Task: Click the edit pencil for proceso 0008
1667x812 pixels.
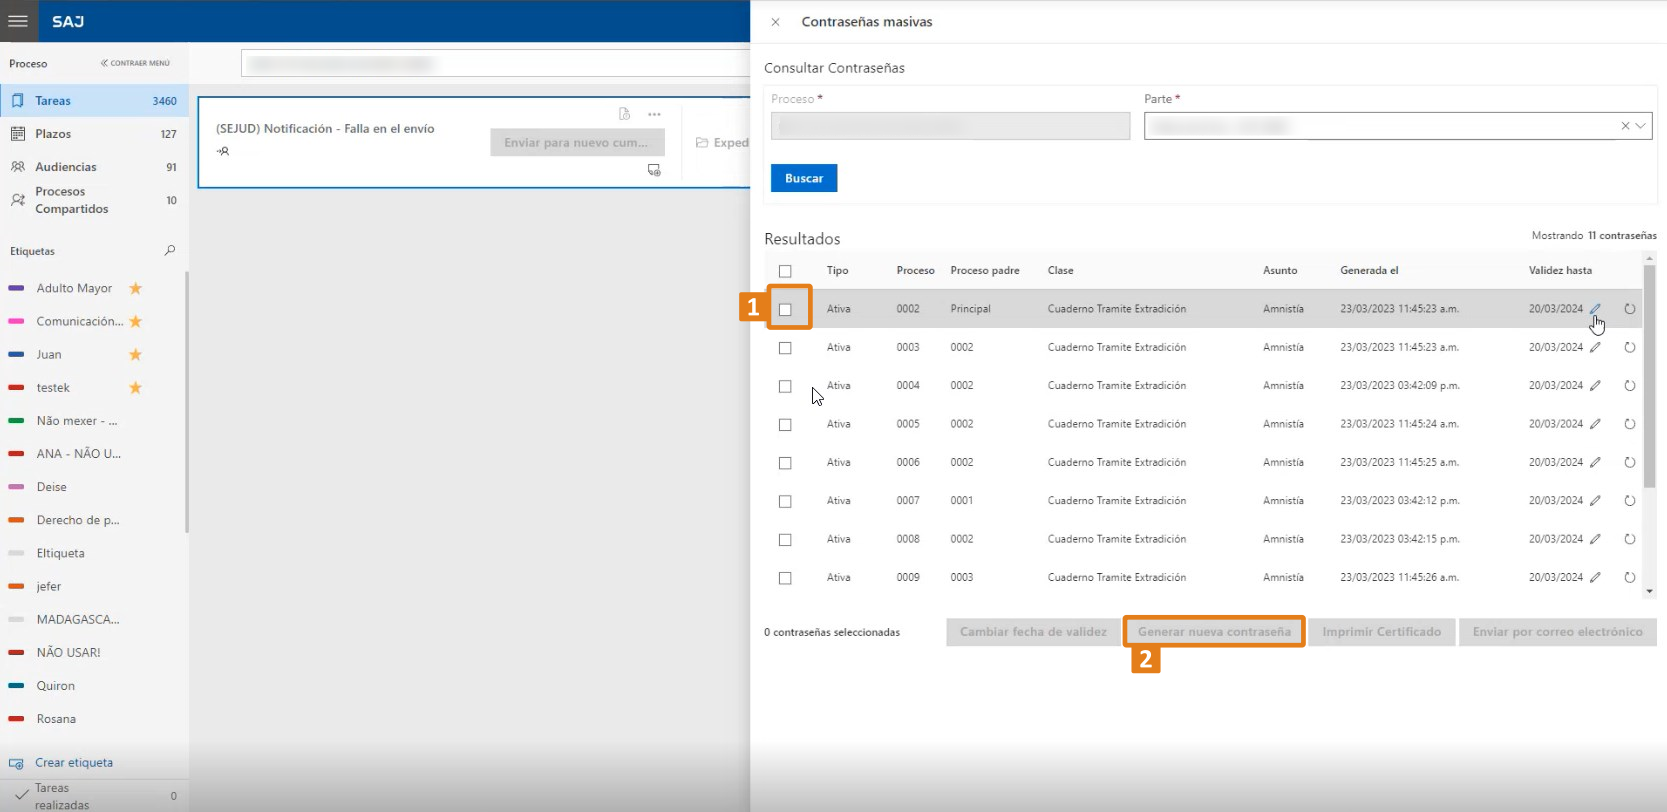Action: [1596, 539]
